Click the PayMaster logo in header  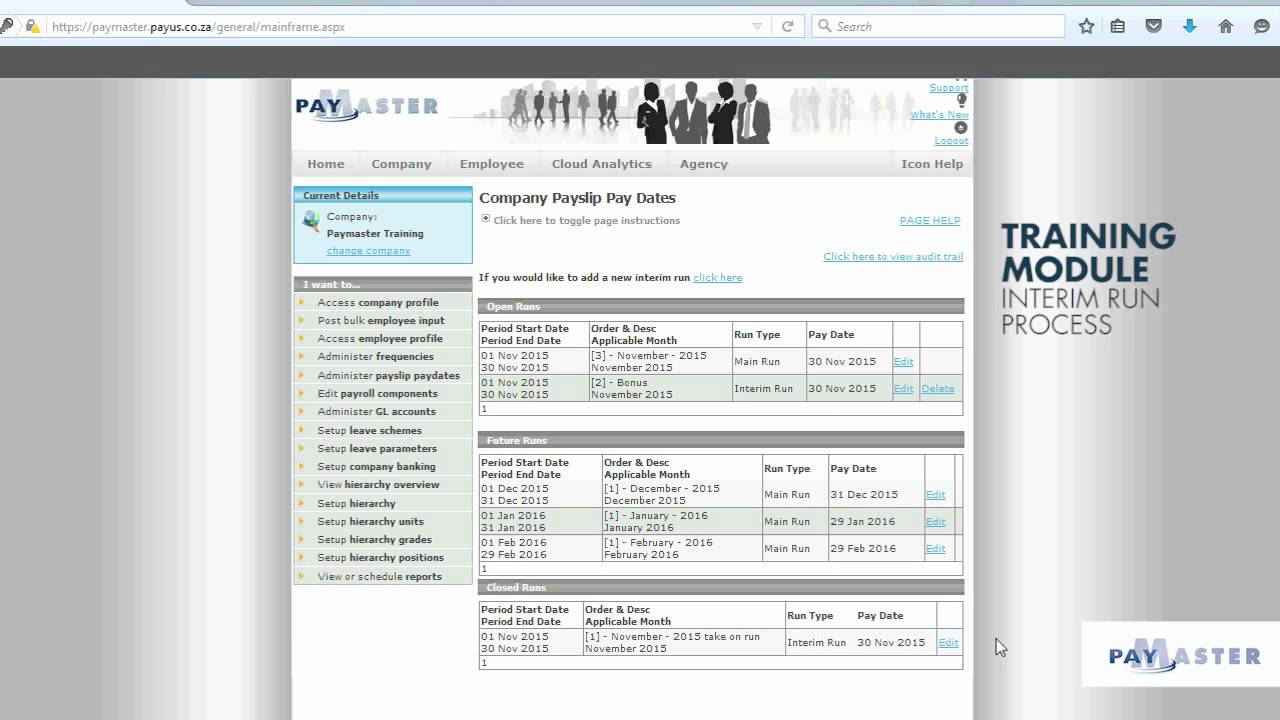point(367,106)
